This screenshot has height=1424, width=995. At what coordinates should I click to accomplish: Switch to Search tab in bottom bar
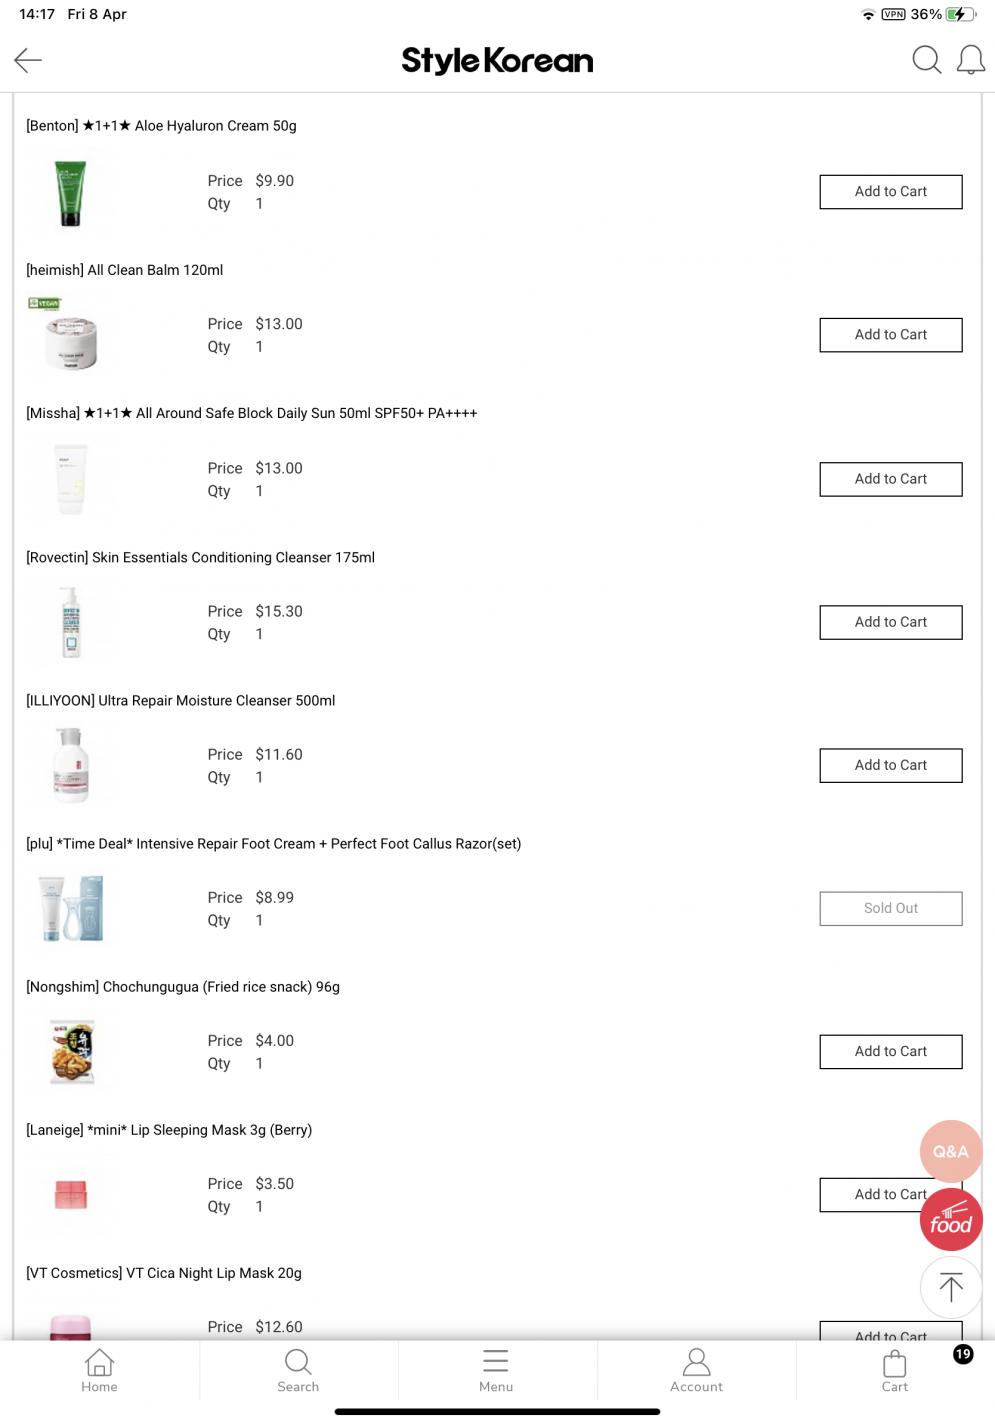click(298, 1370)
